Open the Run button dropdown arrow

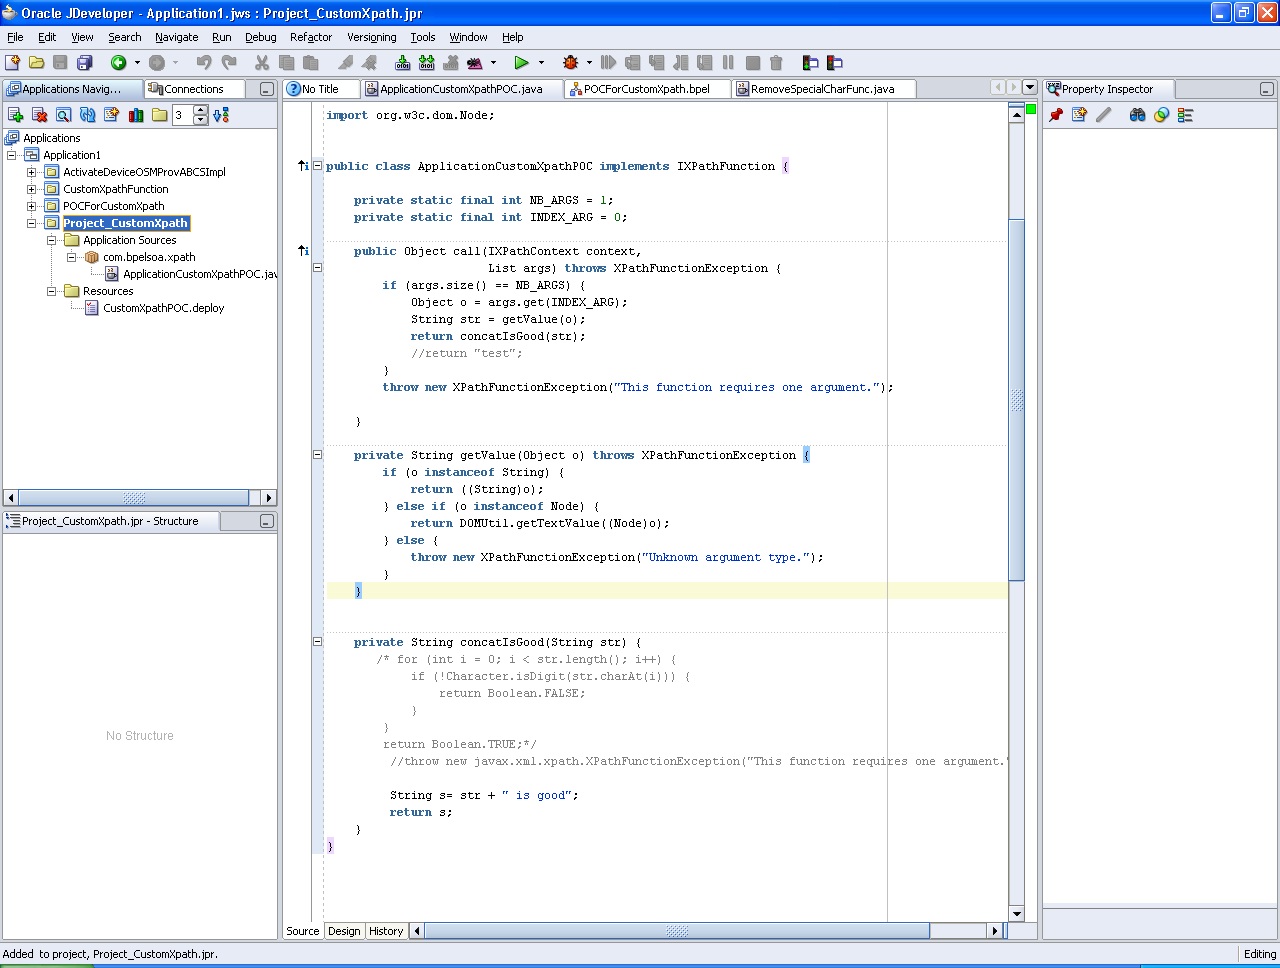[542, 62]
